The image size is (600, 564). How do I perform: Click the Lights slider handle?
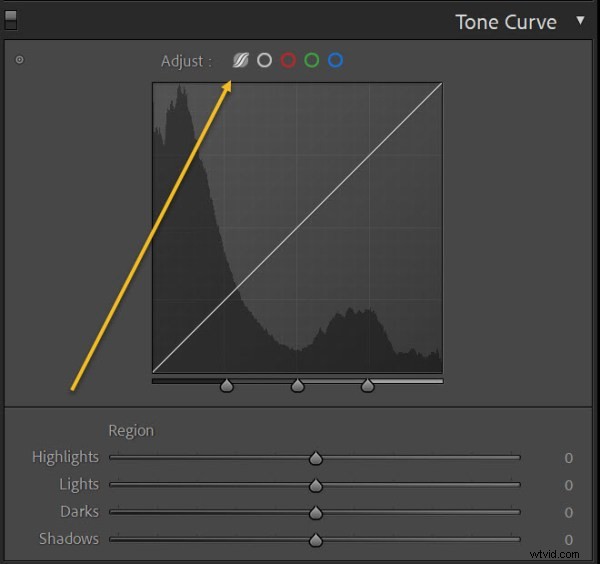point(316,485)
